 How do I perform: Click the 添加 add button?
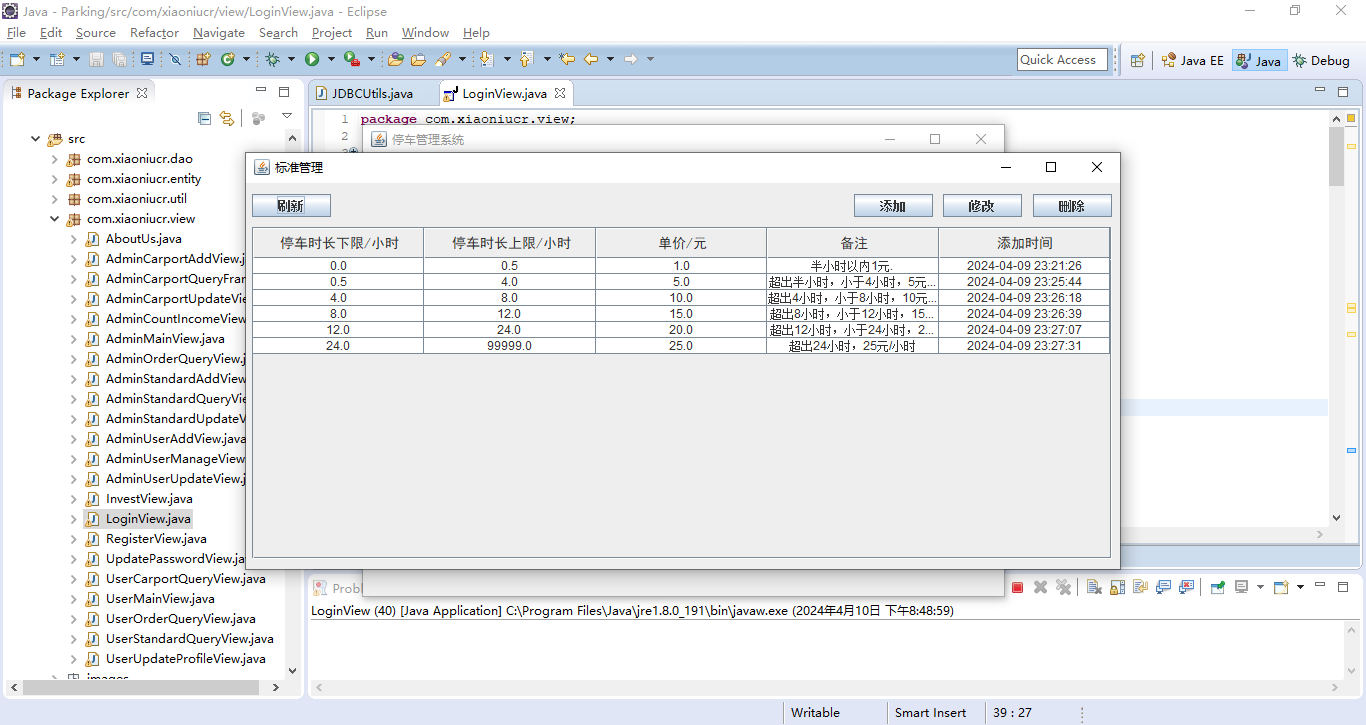[893, 206]
